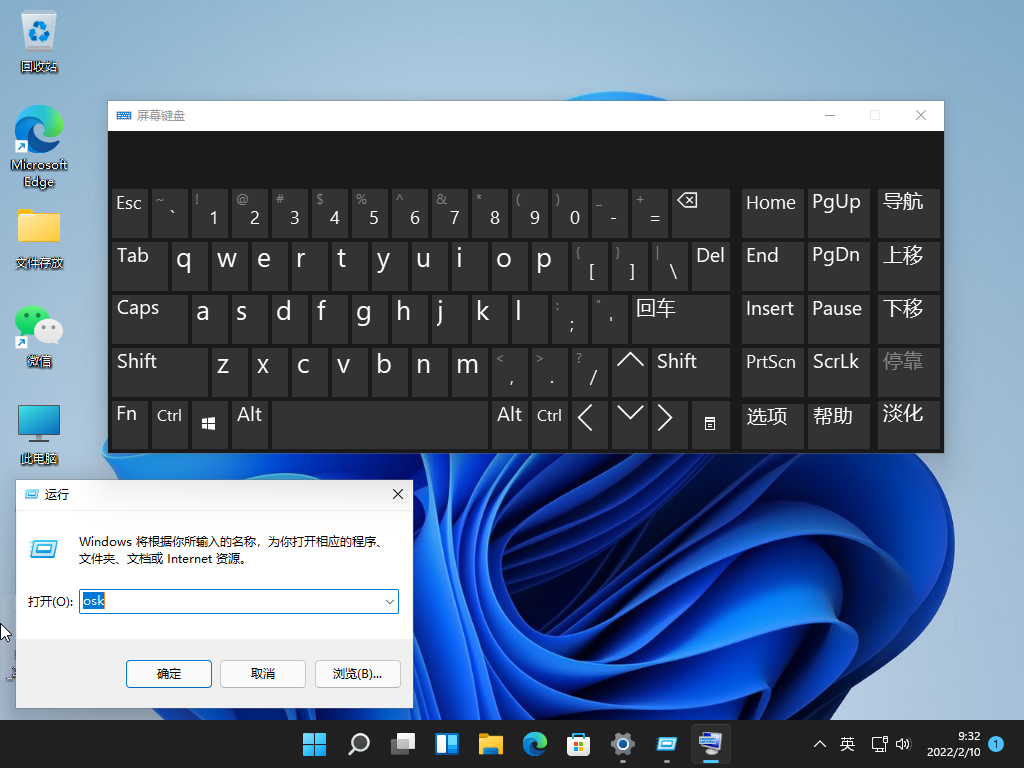
Task: Expand hidden icons in the system tray
Action: [x=819, y=744]
